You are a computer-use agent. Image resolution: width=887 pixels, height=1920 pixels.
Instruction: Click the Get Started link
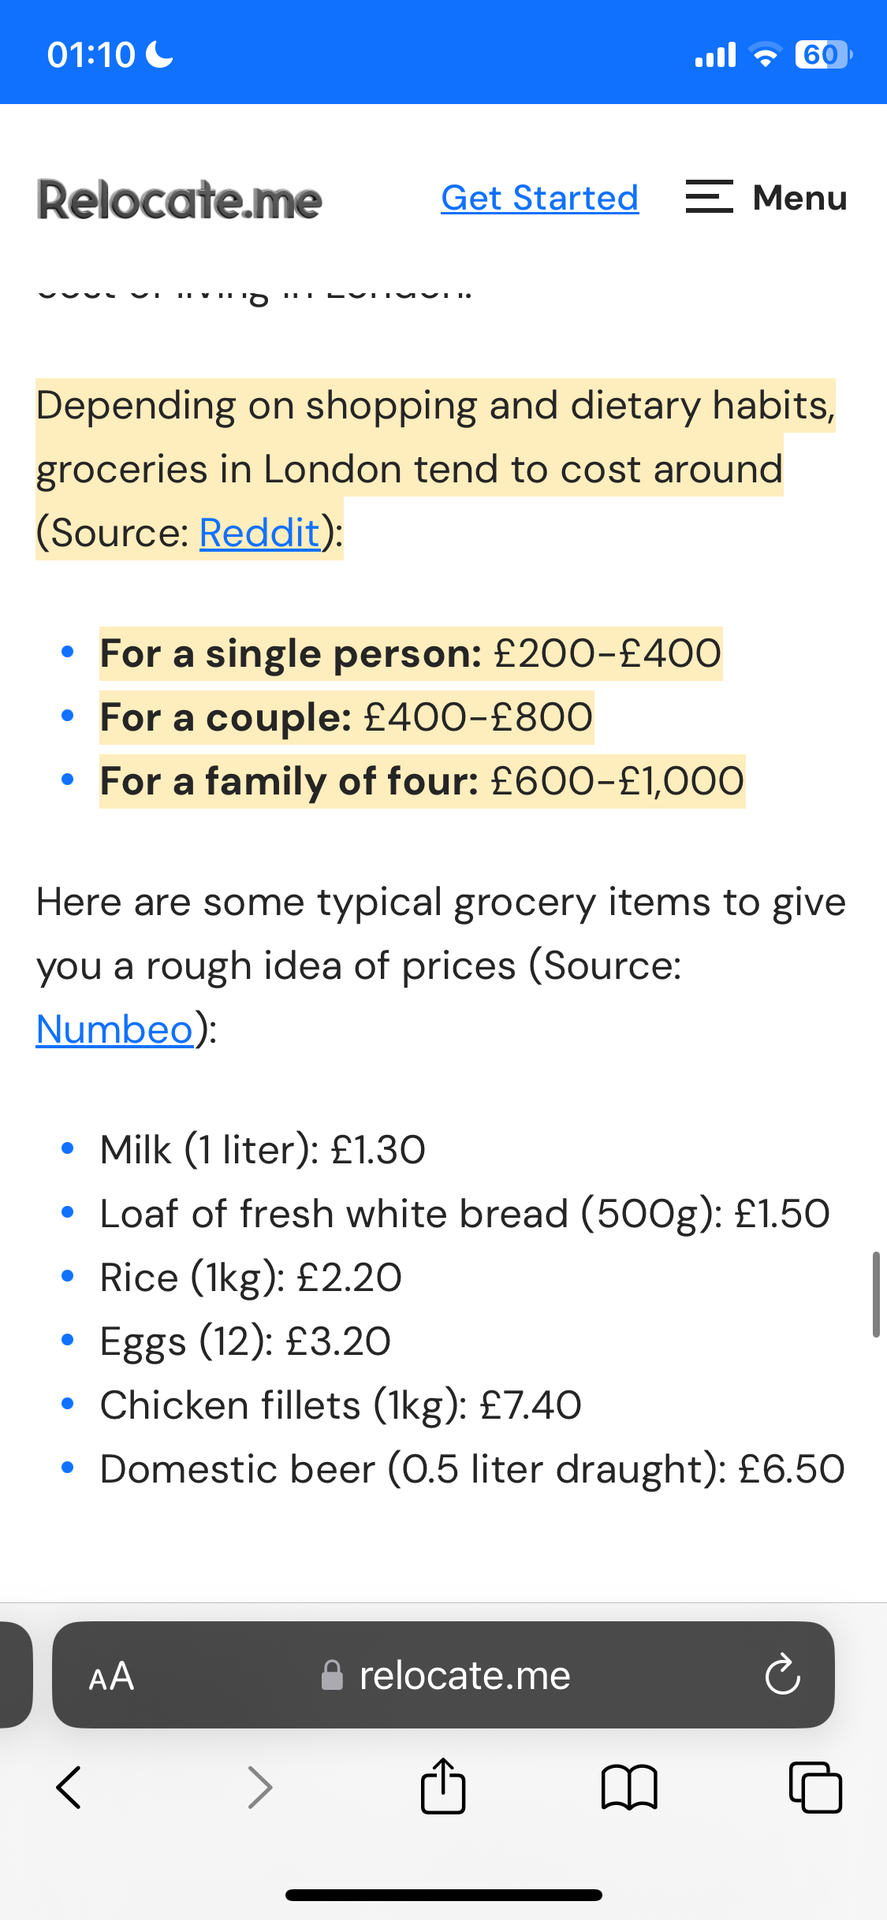539,198
